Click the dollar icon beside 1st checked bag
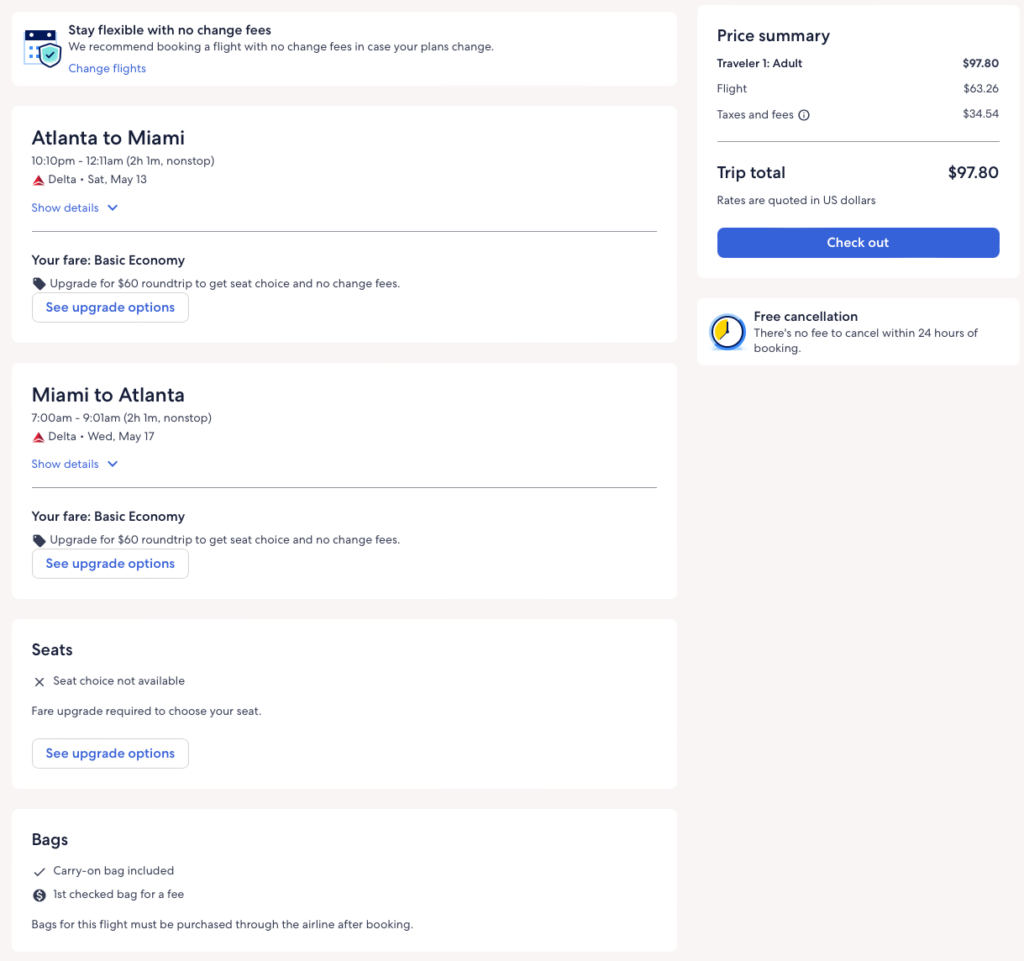This screenshot has width=1024, height=961. pyautogui.click(x=39, y=895)
